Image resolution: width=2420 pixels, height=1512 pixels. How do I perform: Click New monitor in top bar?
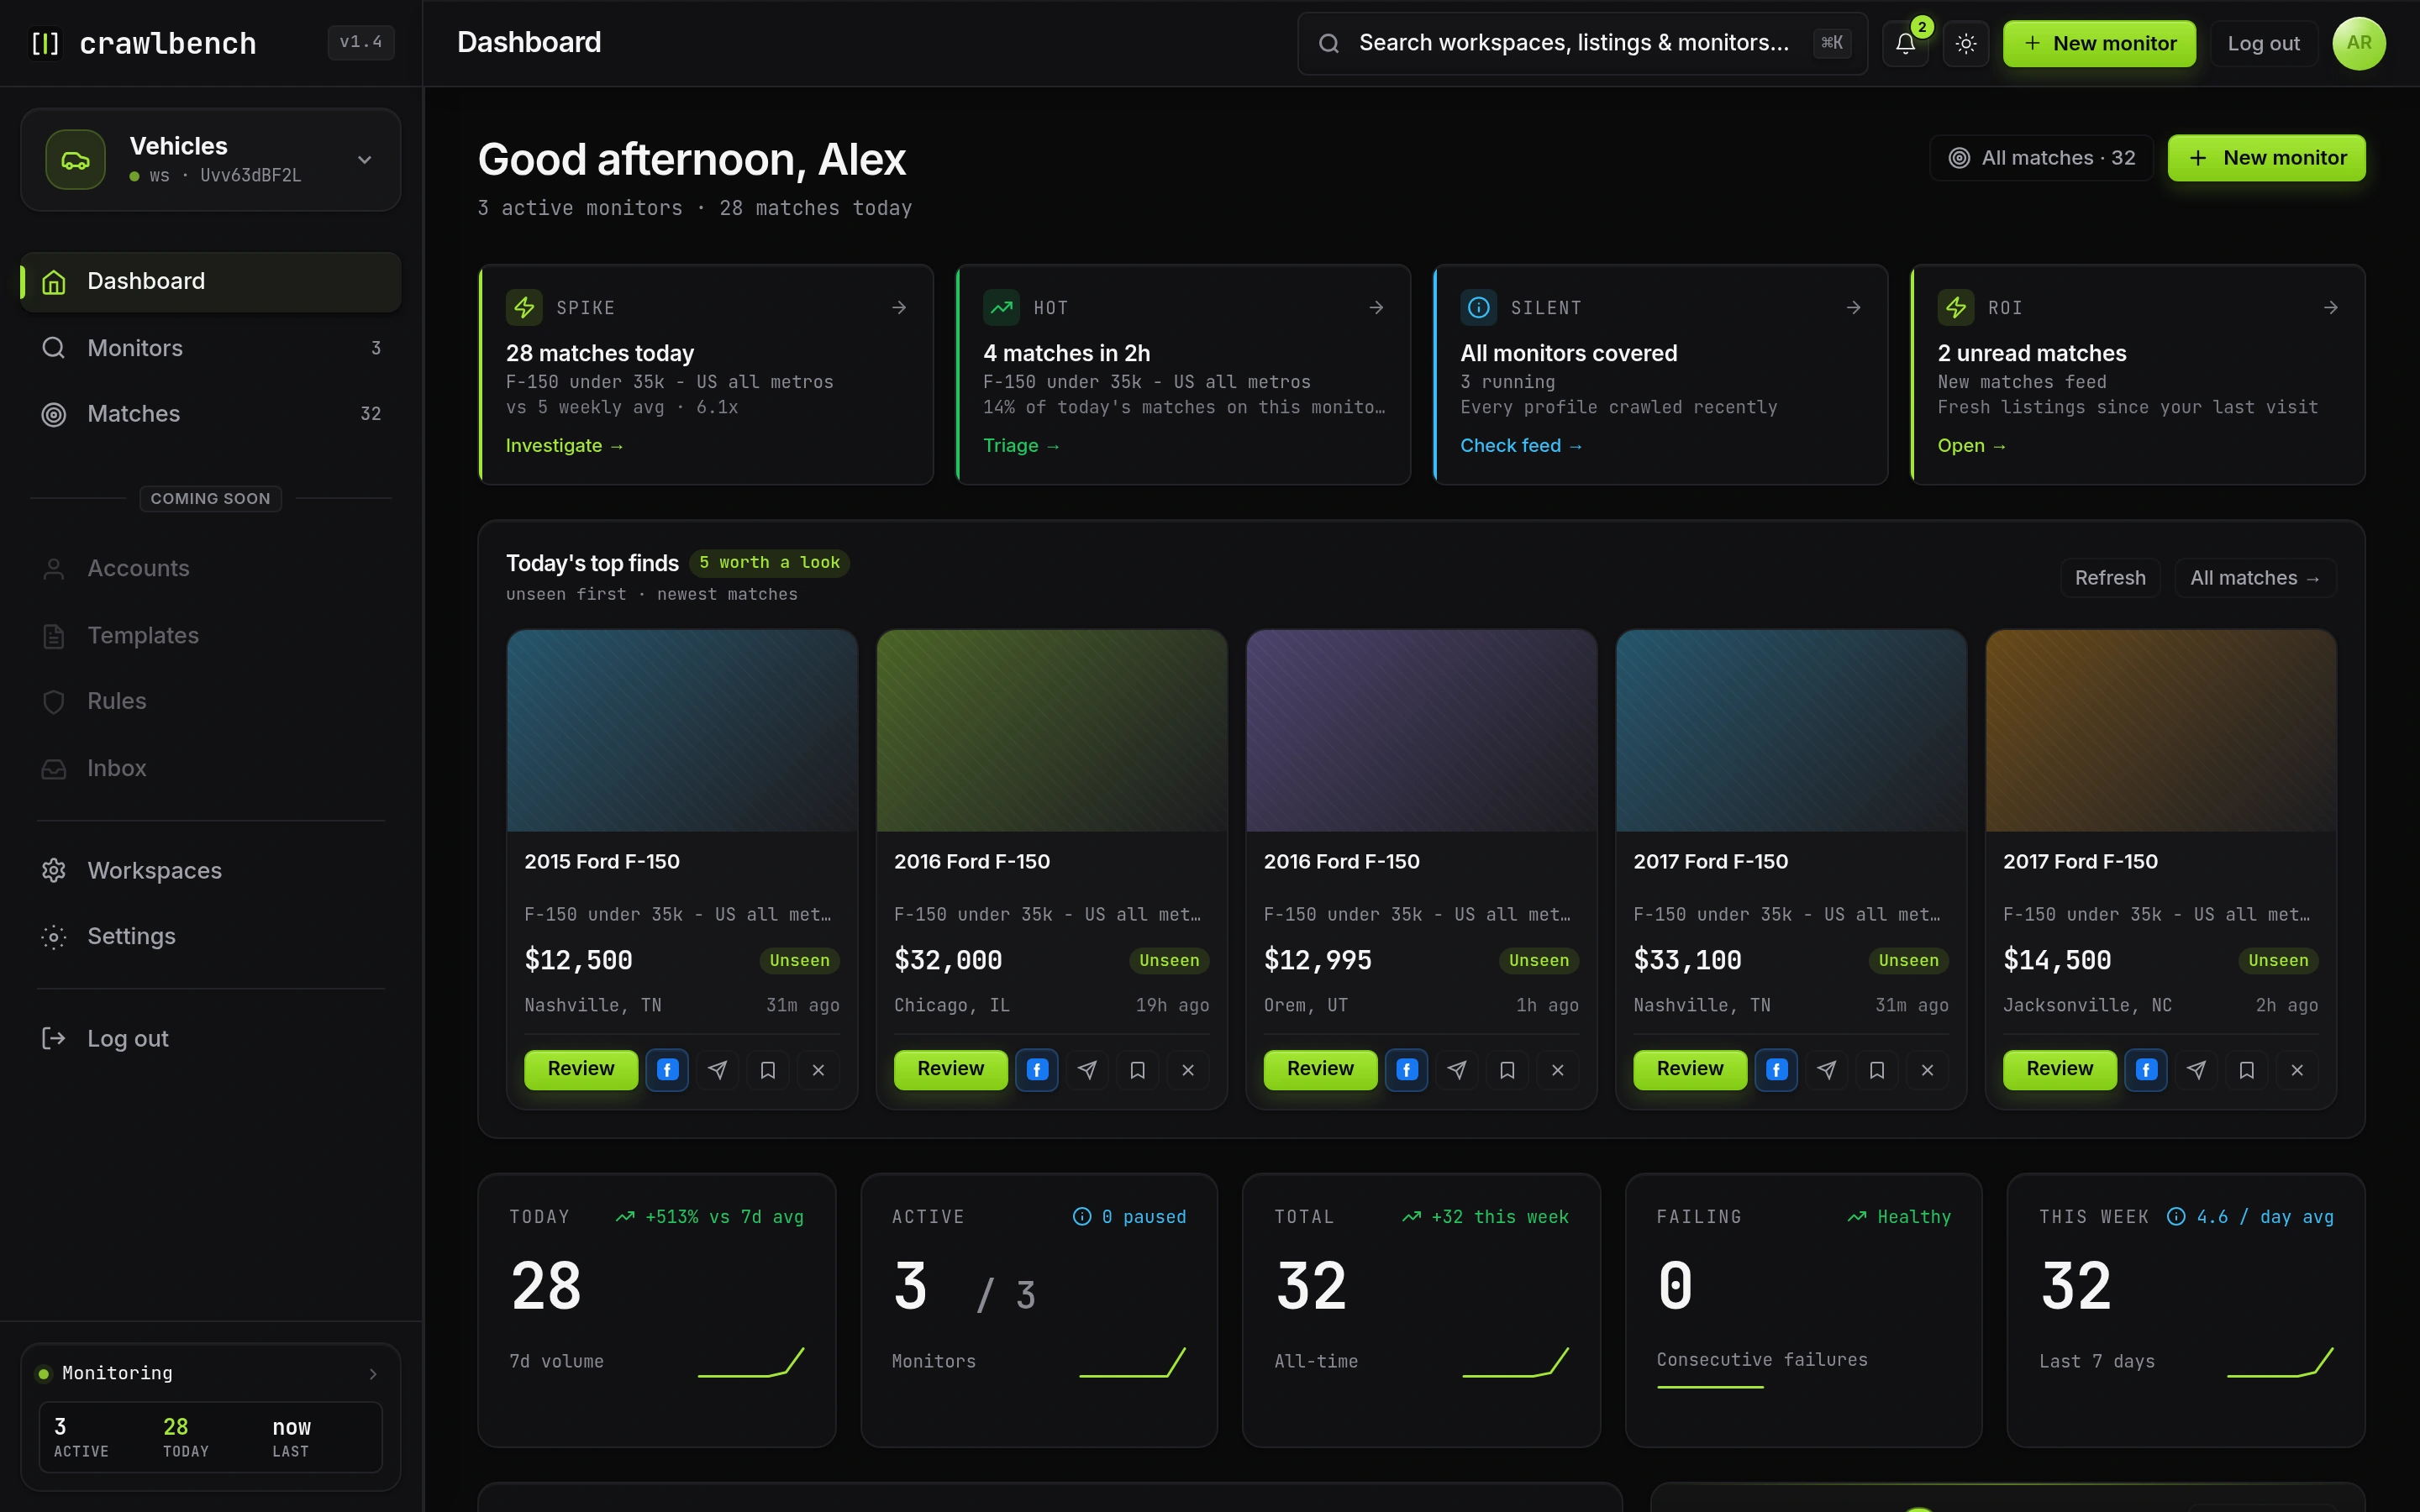2099,43
